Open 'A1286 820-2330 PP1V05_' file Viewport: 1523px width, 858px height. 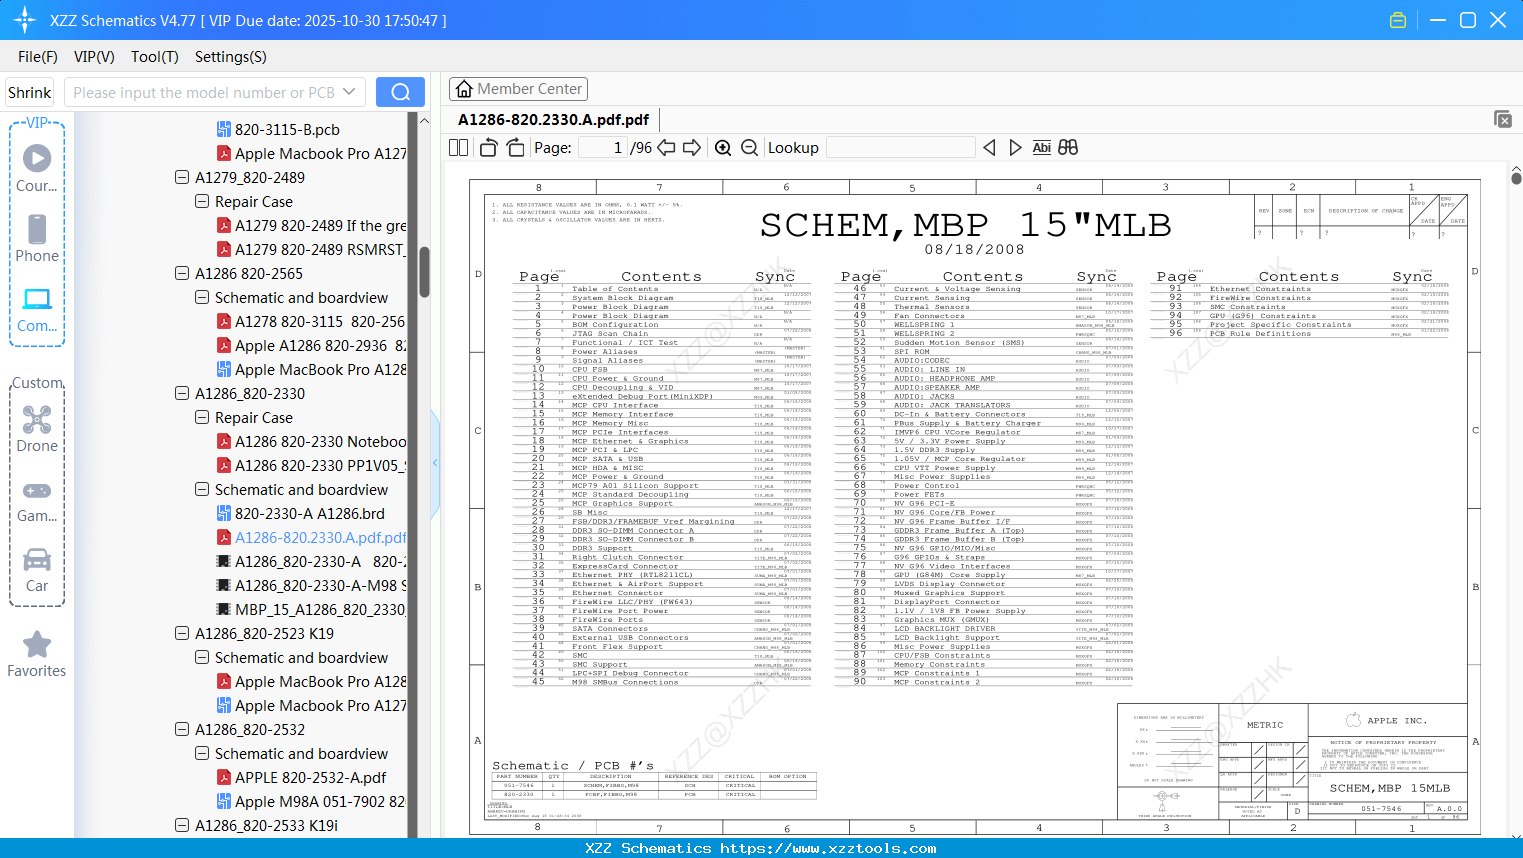point(320,465)
